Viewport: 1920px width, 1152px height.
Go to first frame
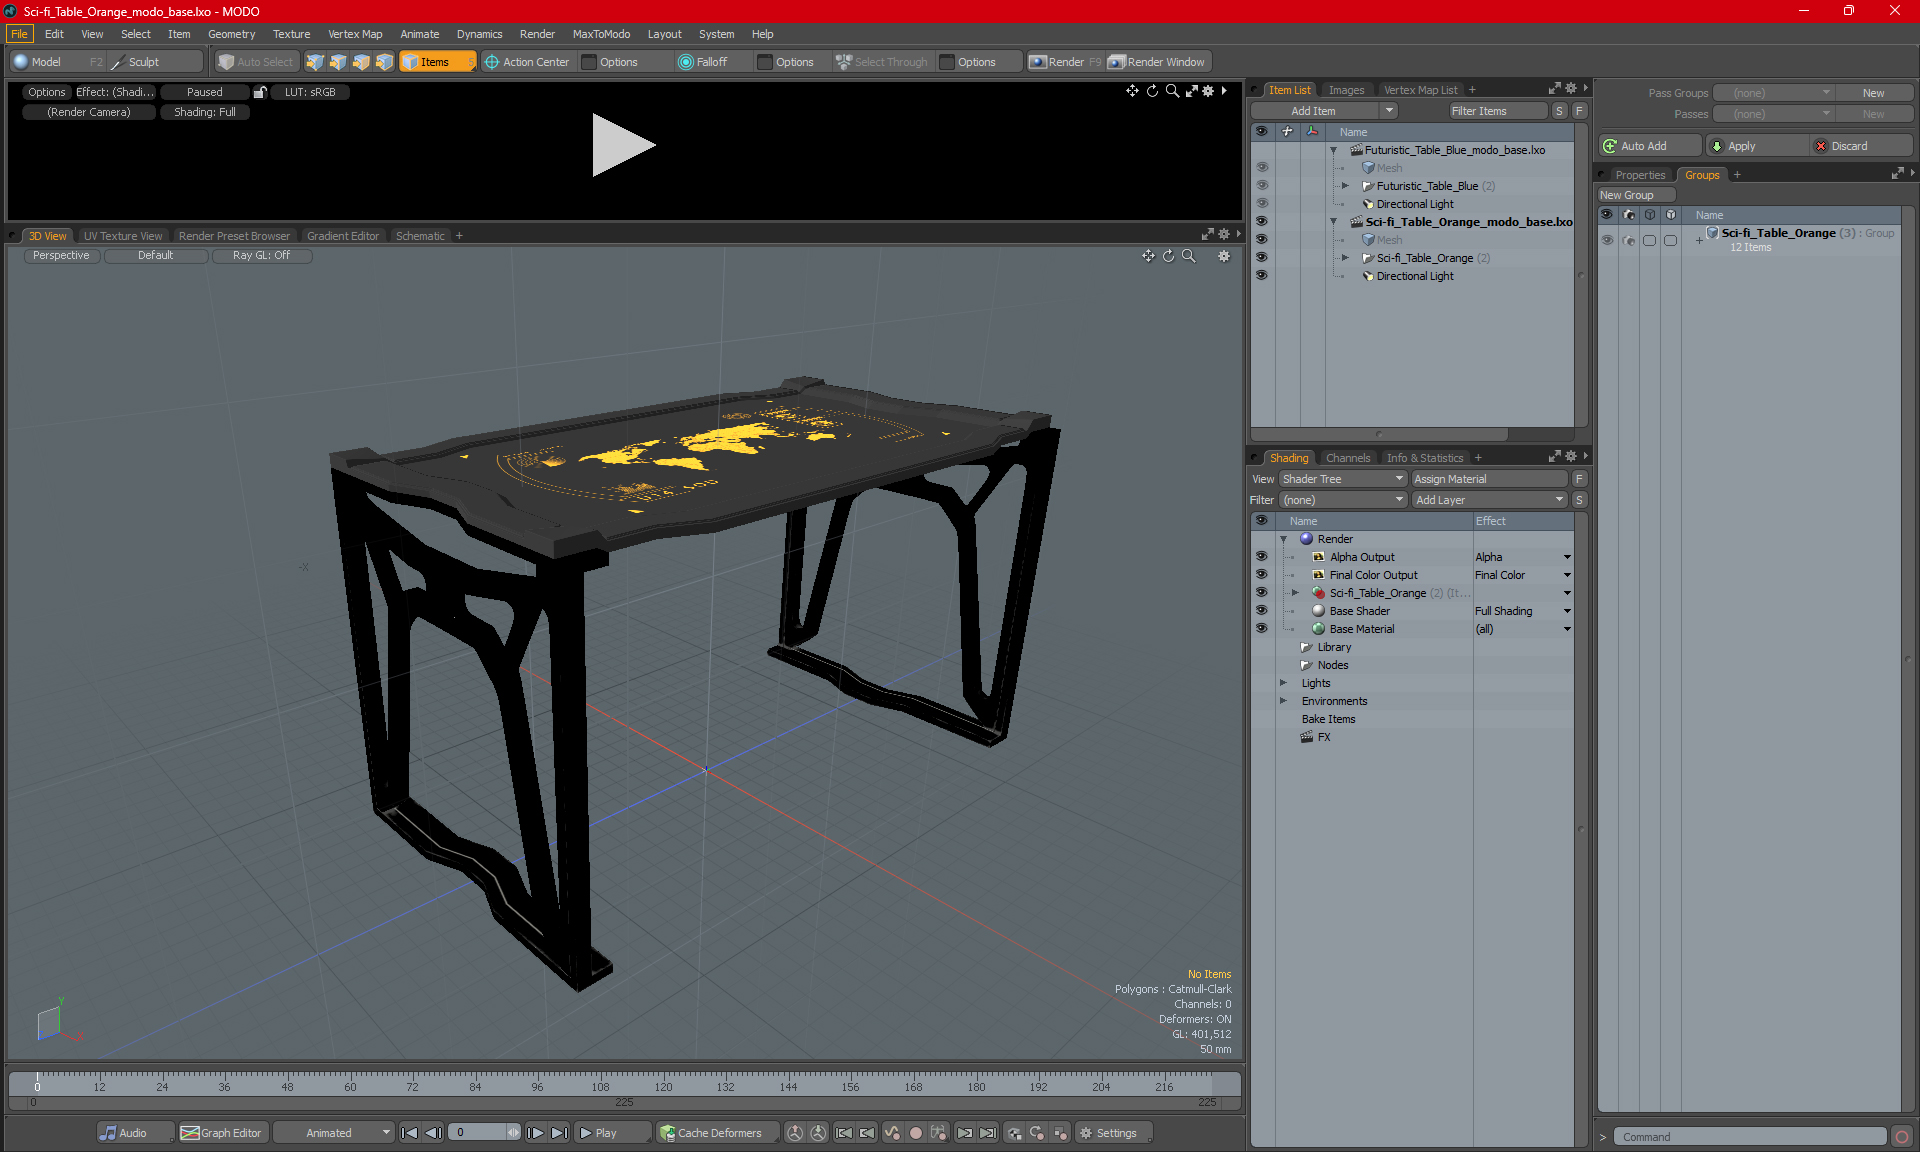tap(409, 1133)
